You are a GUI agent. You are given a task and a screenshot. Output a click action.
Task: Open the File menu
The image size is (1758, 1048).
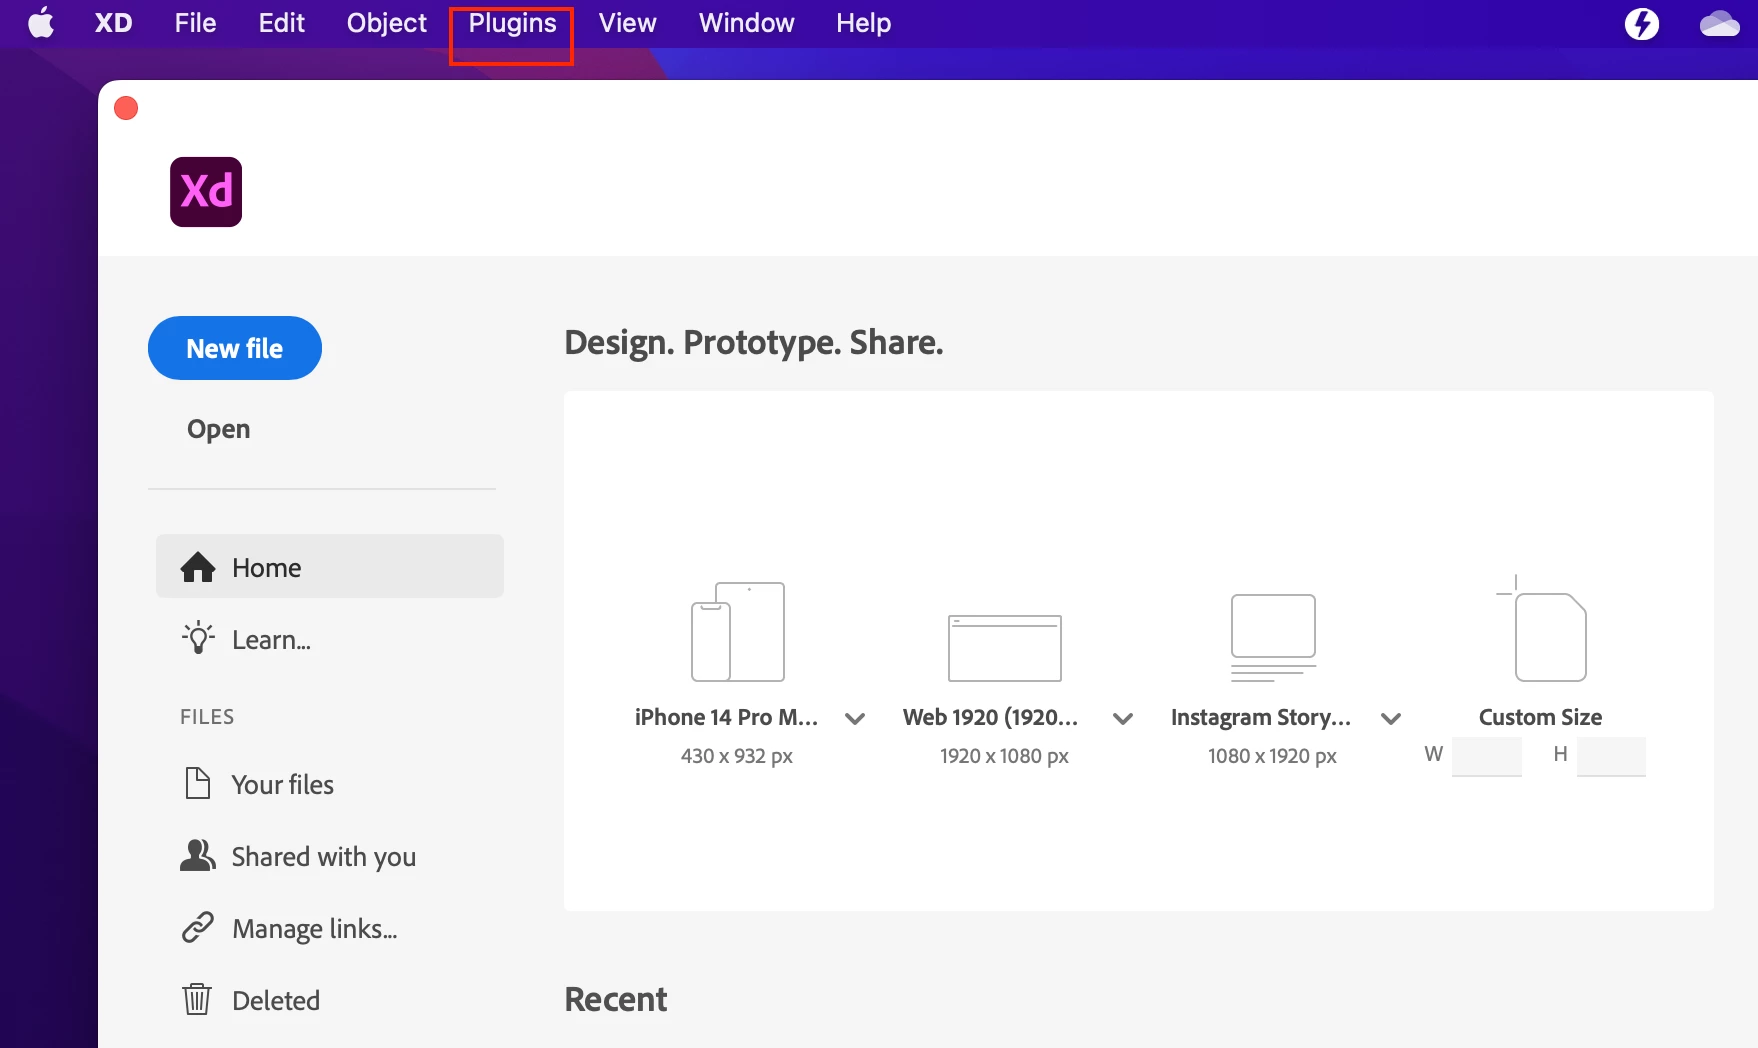click(x=195, y=23)
